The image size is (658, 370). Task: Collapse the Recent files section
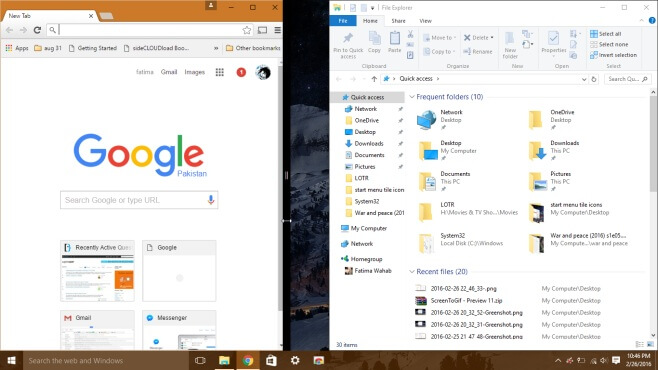click(x=412, y=272)
